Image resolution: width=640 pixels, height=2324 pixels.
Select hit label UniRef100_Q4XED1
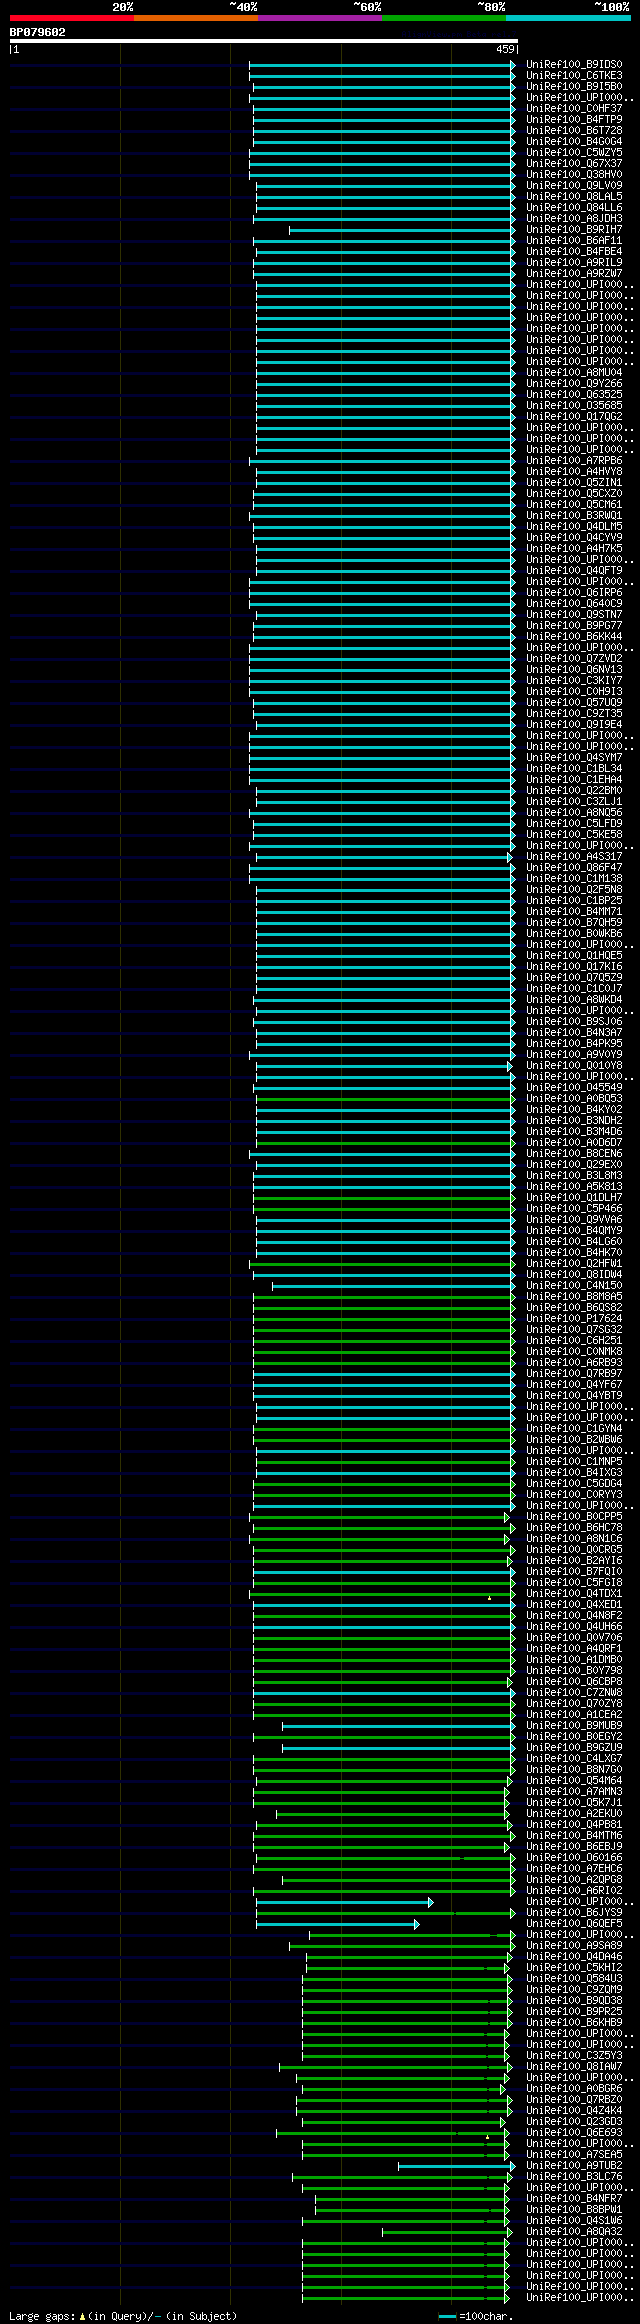(574, 1605)
